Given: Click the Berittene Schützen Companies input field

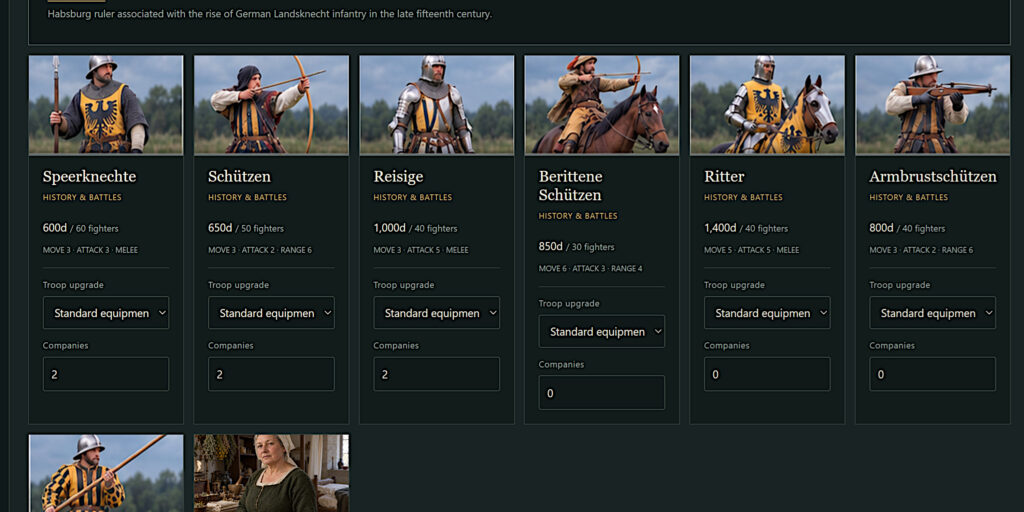Looking at the screenshot, I should tap(601, 392).
